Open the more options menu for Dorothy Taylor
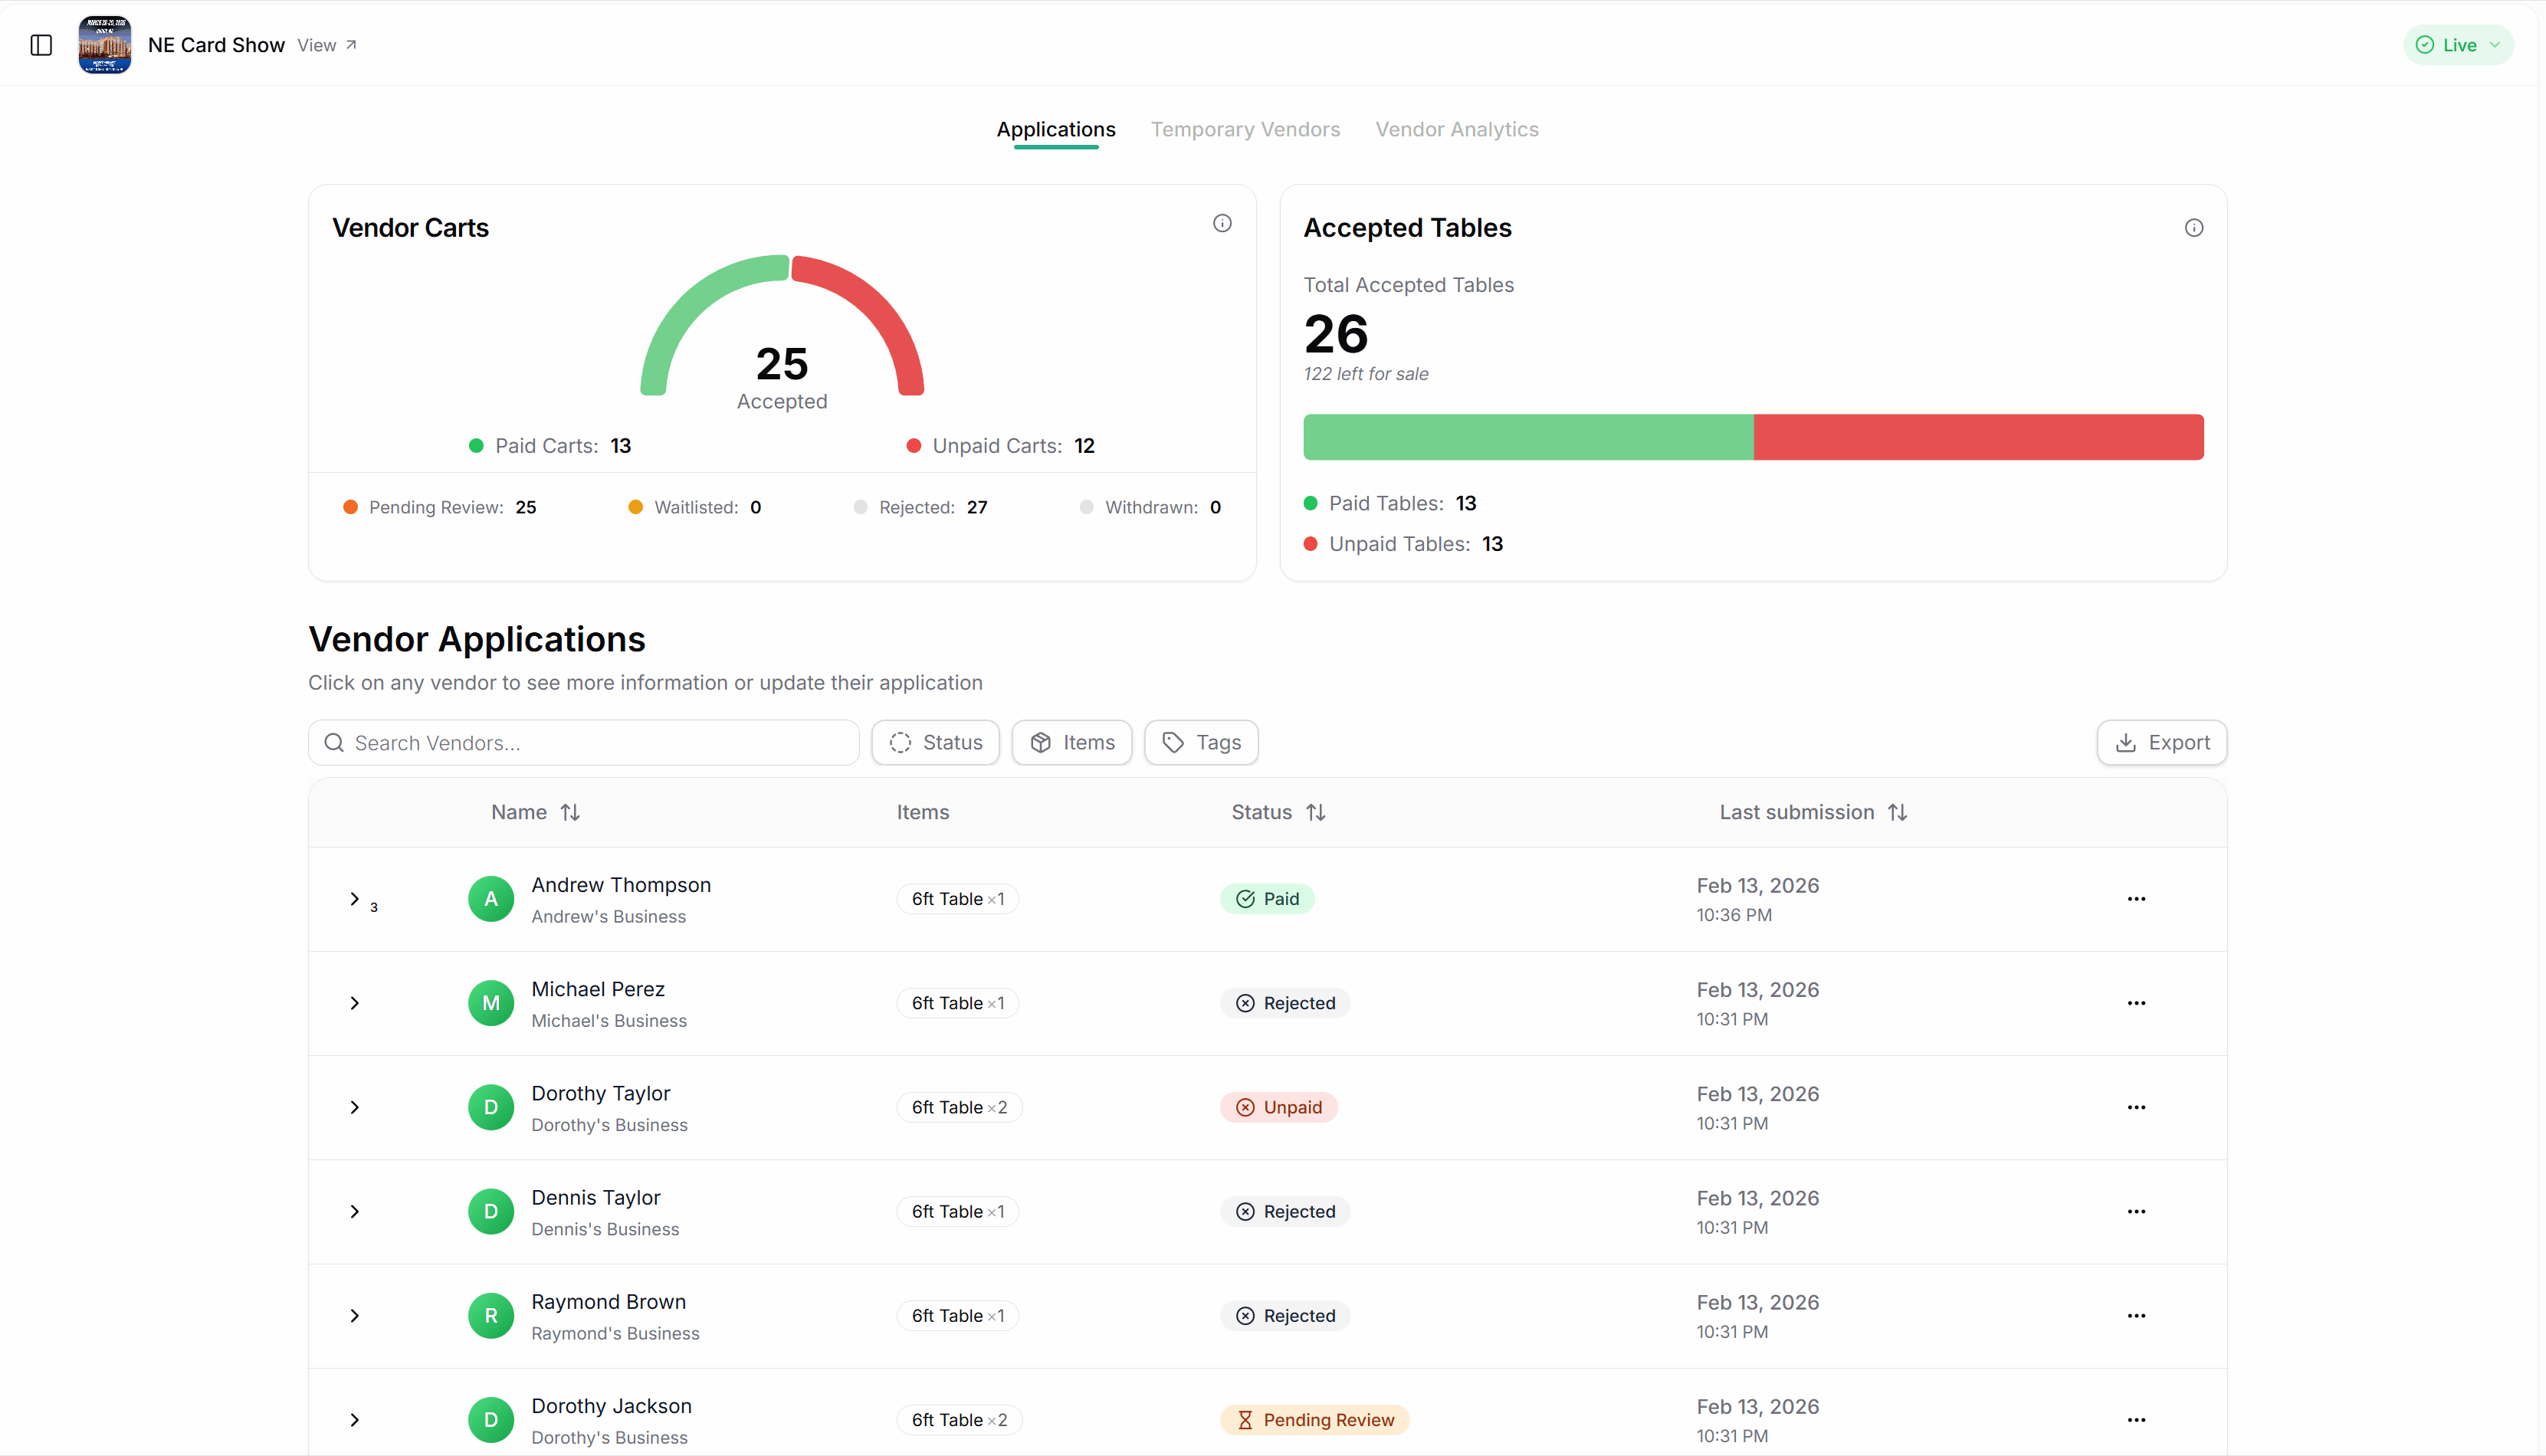Screen dimensions: 2546x1456 (2136, 1107)
